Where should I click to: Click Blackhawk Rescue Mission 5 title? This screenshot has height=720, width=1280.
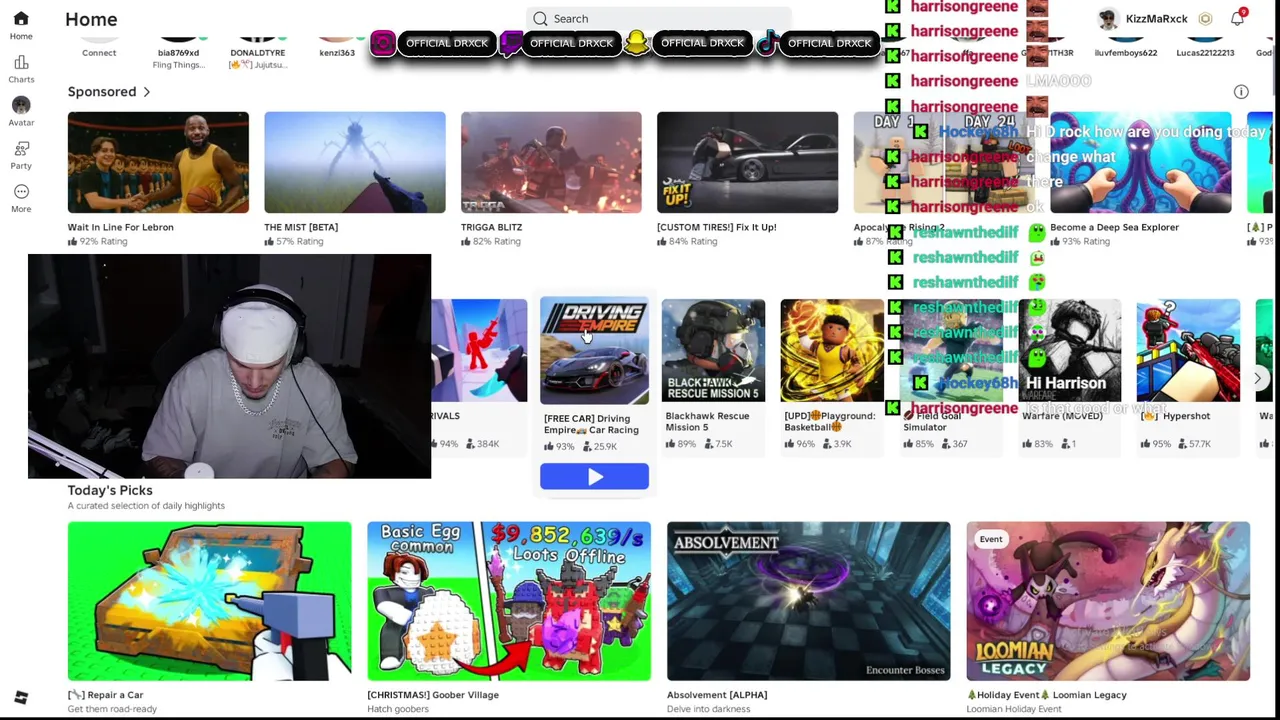click(707, 422)
